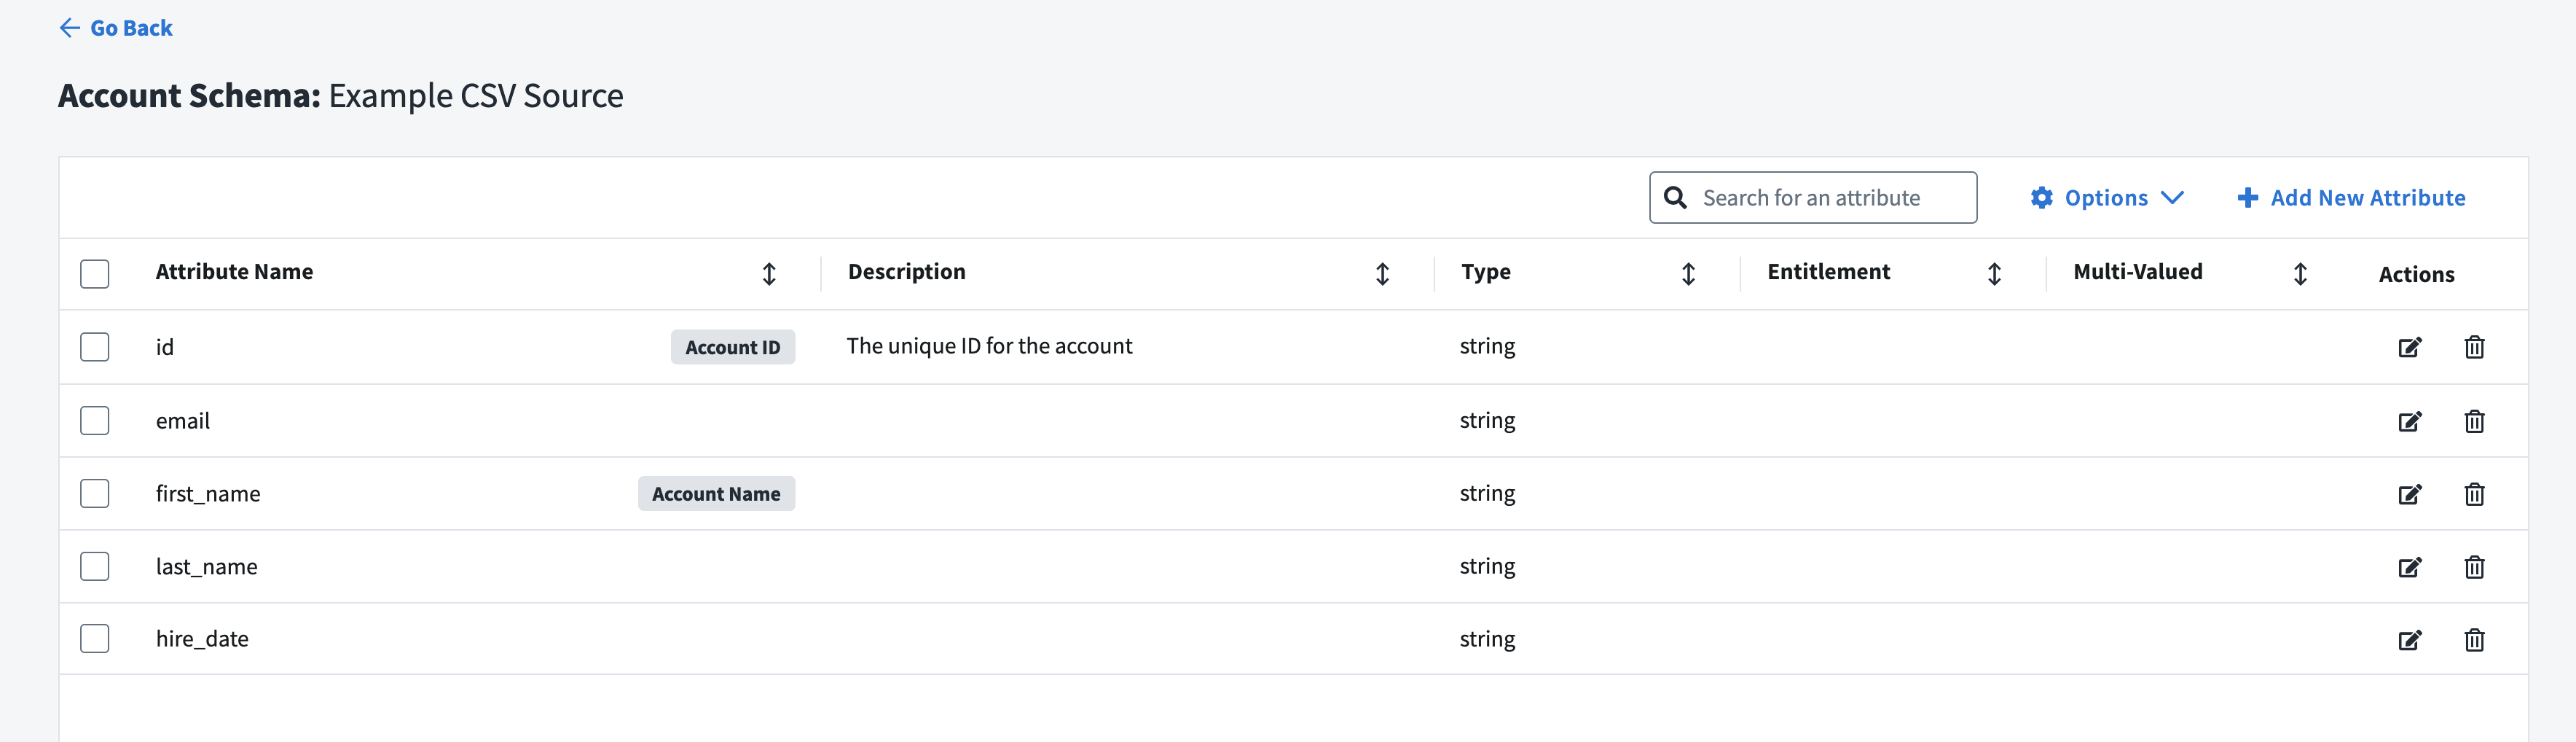This screenshot has width=2576, height=742.
Task: Click the edit icon for email attribute
Action: pyautogui.click(x=2409, y=421)
